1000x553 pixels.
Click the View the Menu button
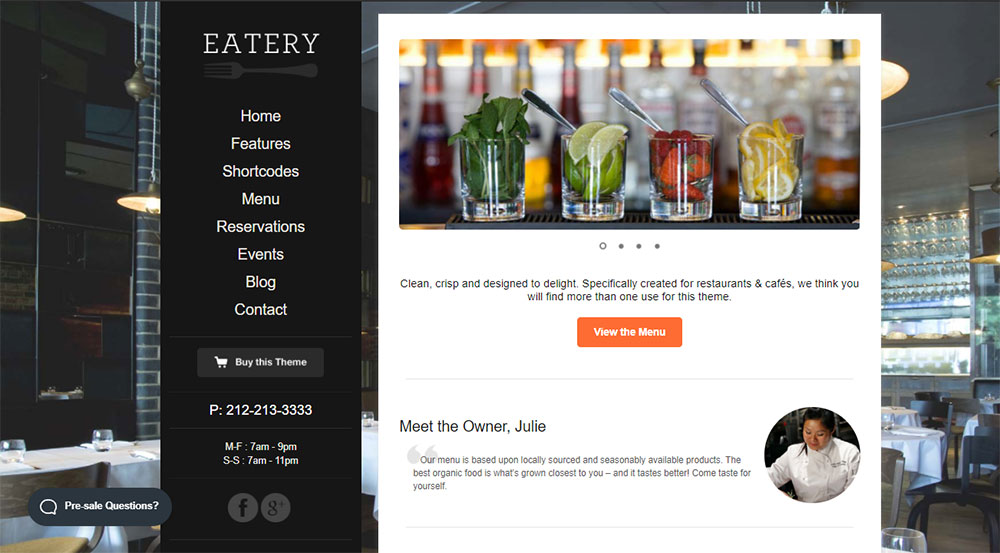629,332
